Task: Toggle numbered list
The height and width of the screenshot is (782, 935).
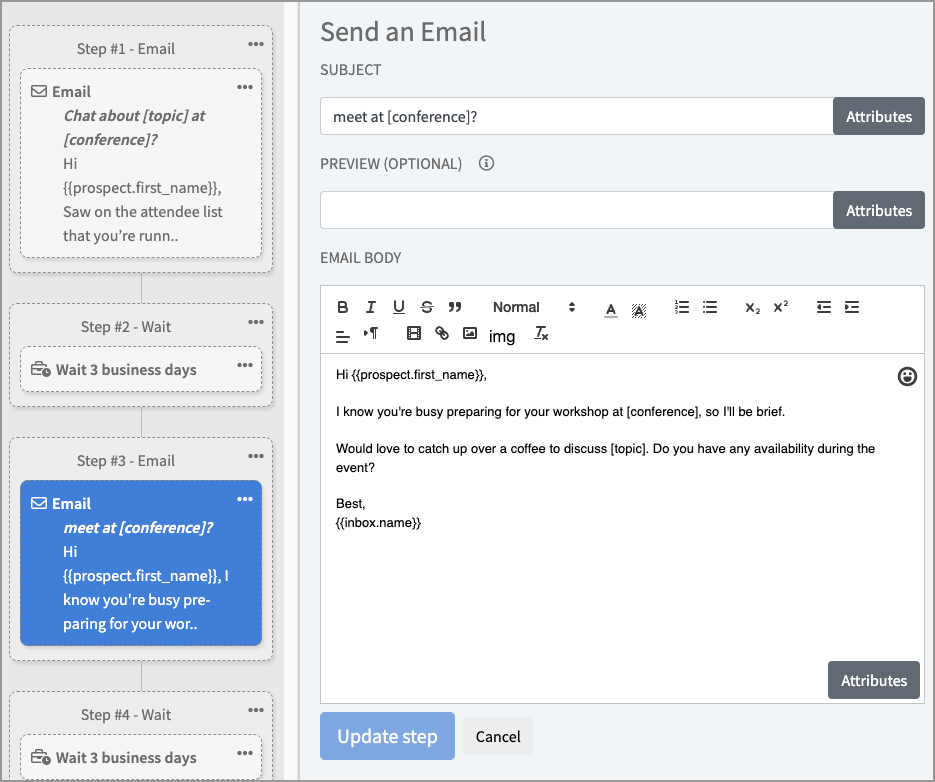Action: (682, 307)
